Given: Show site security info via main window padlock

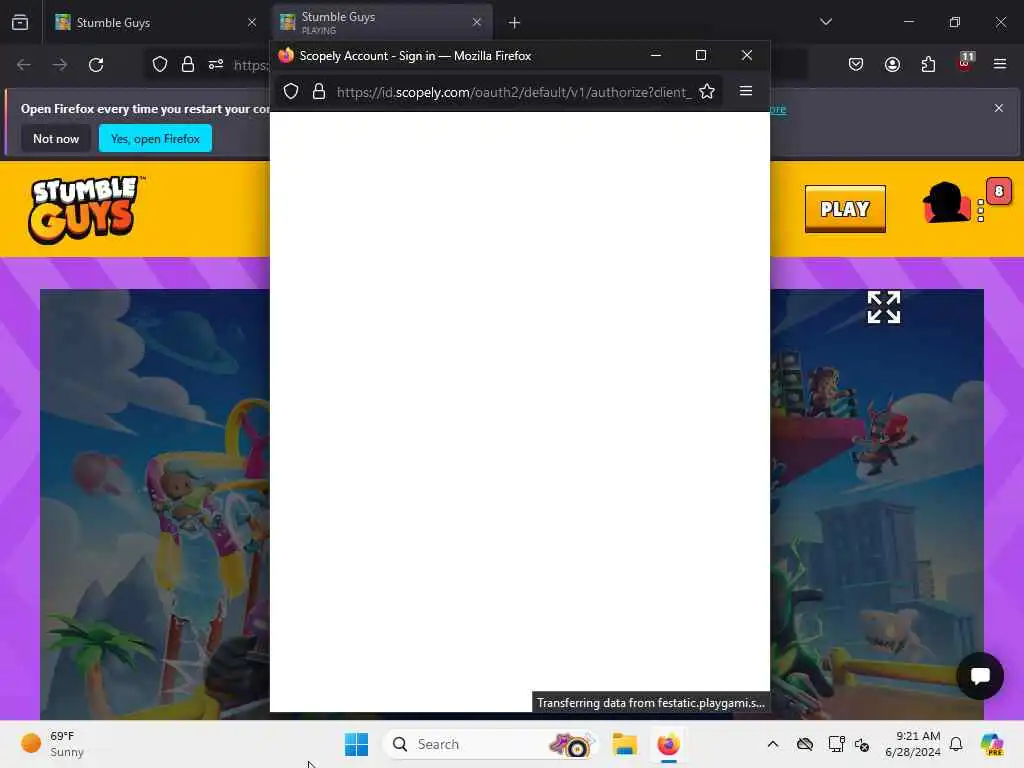Looking at the screenshot, I should click(188, 65).
